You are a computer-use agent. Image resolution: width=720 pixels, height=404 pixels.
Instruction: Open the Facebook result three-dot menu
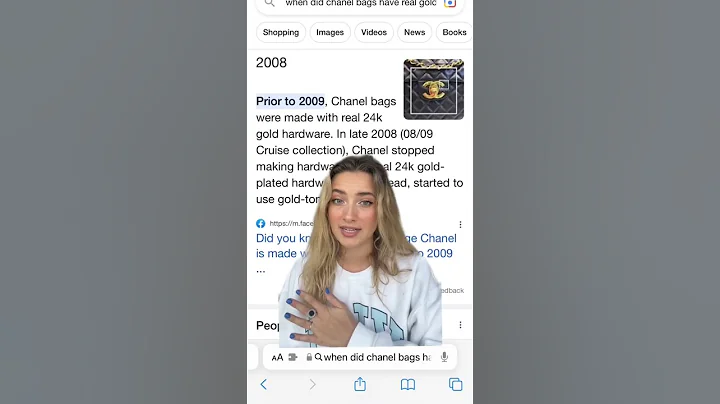click(460, 224)
